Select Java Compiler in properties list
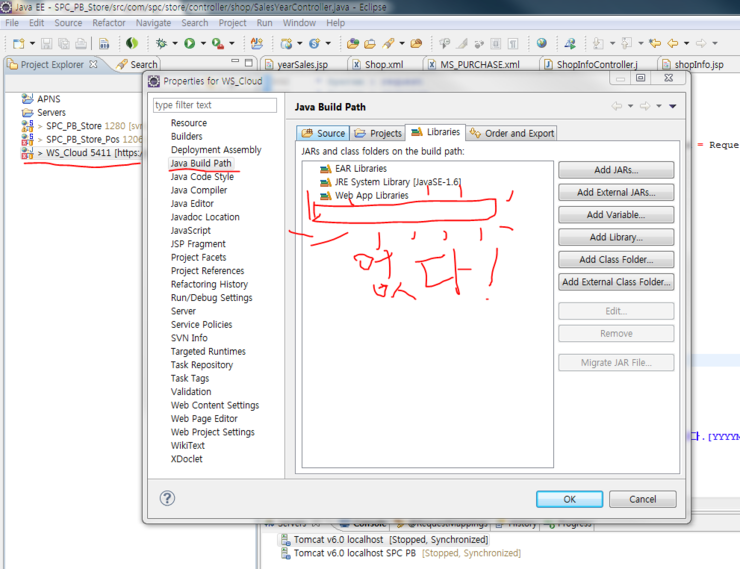The image size is (740, 569). point(199,190)
